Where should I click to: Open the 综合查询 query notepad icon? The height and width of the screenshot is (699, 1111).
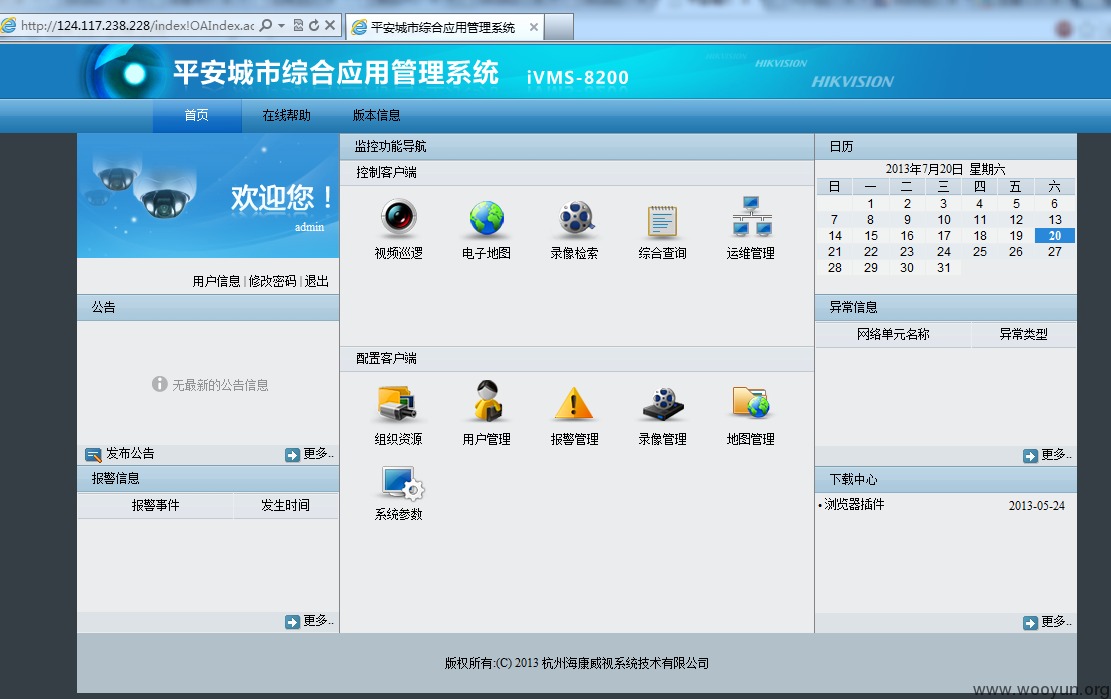pos(662,220)
